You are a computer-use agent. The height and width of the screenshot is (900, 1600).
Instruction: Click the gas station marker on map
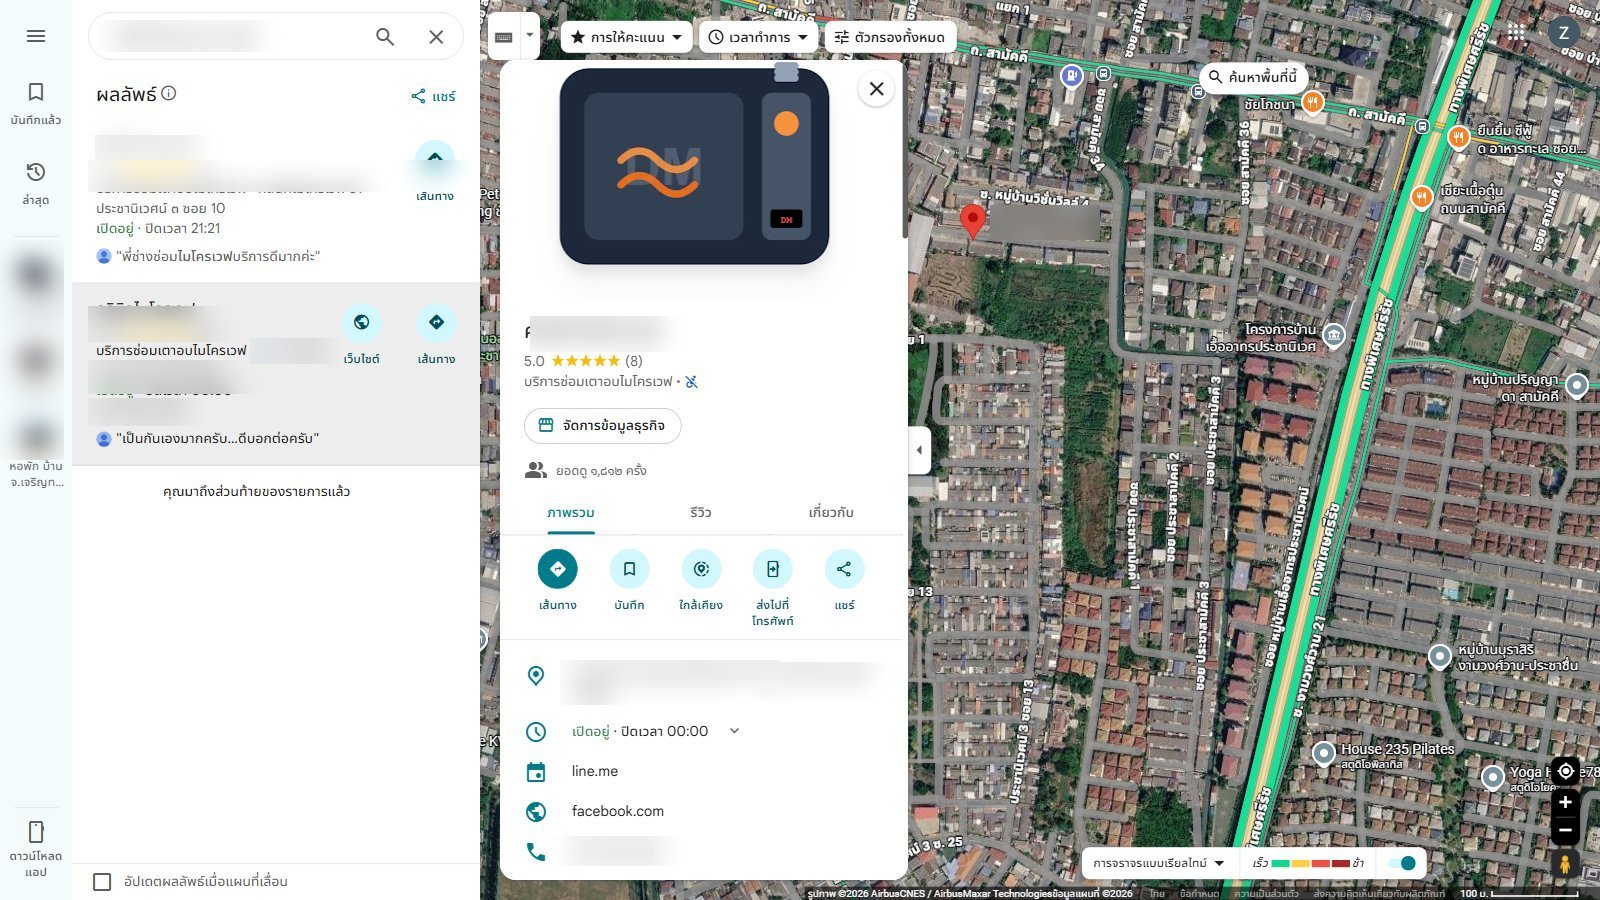point(1072,76)
